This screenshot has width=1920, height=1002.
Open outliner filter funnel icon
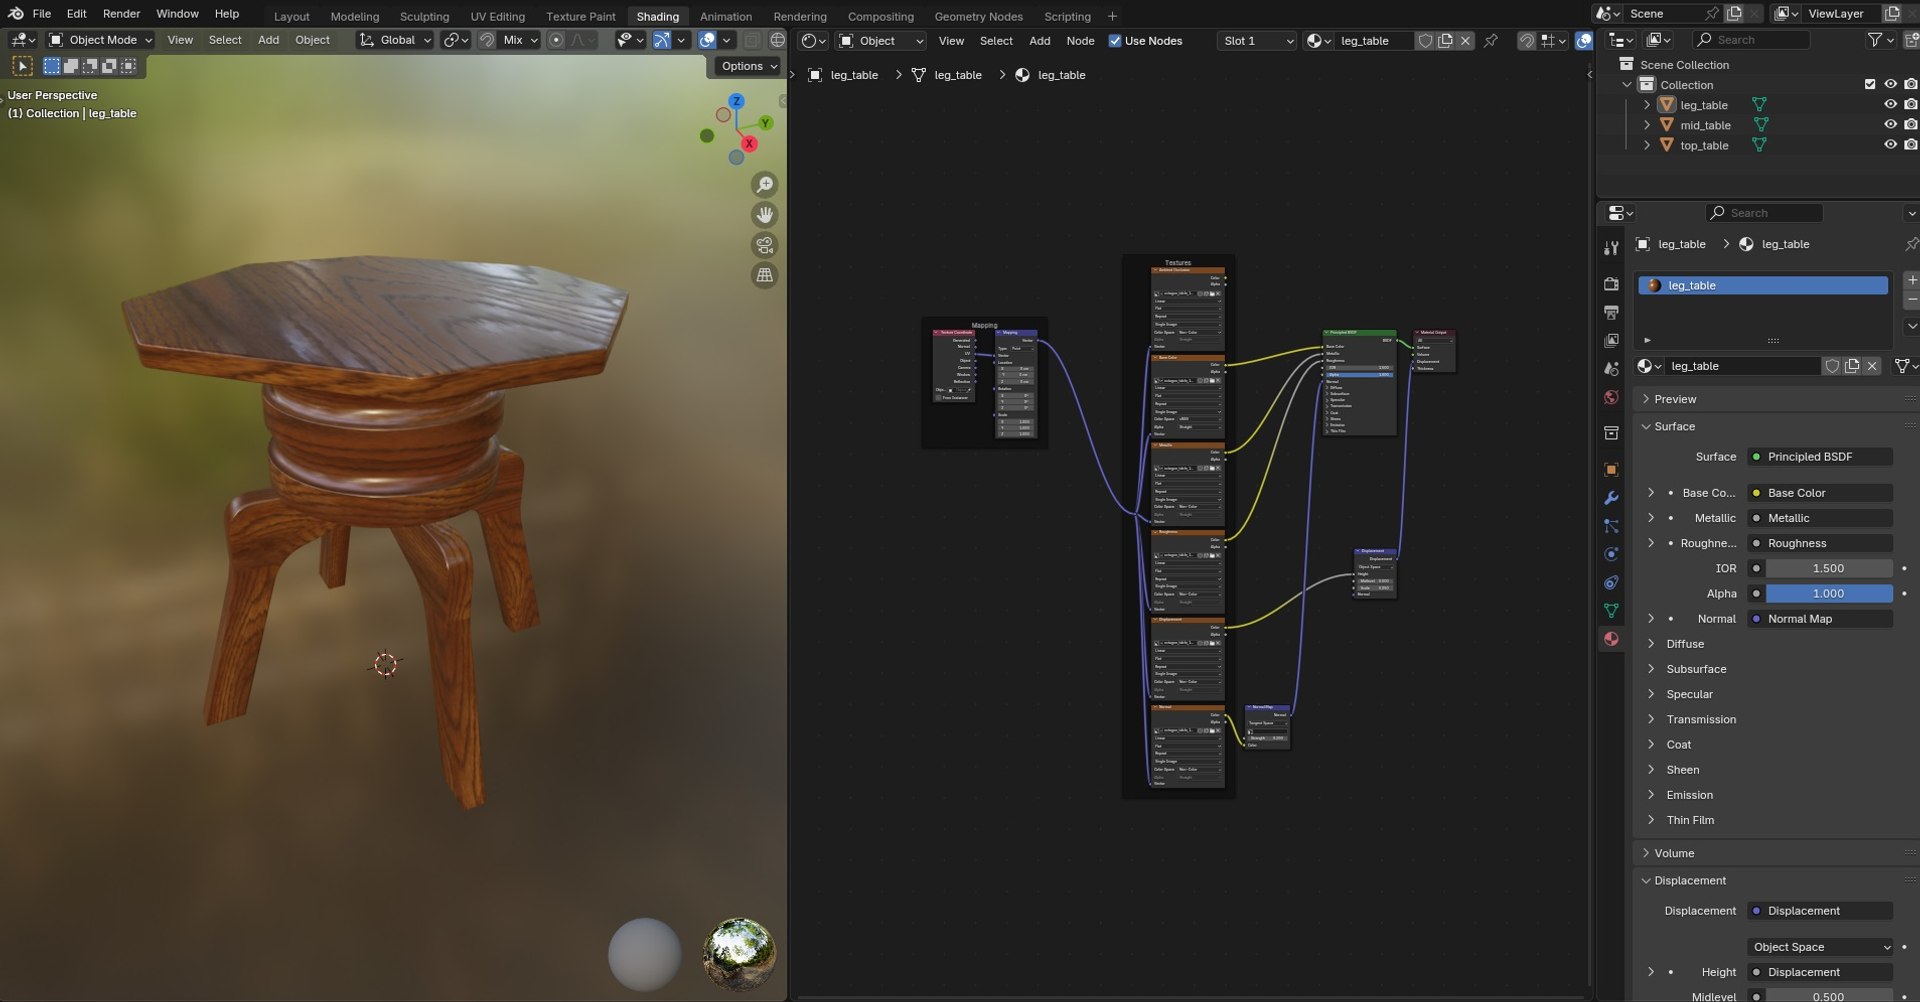coord(1875,40)
